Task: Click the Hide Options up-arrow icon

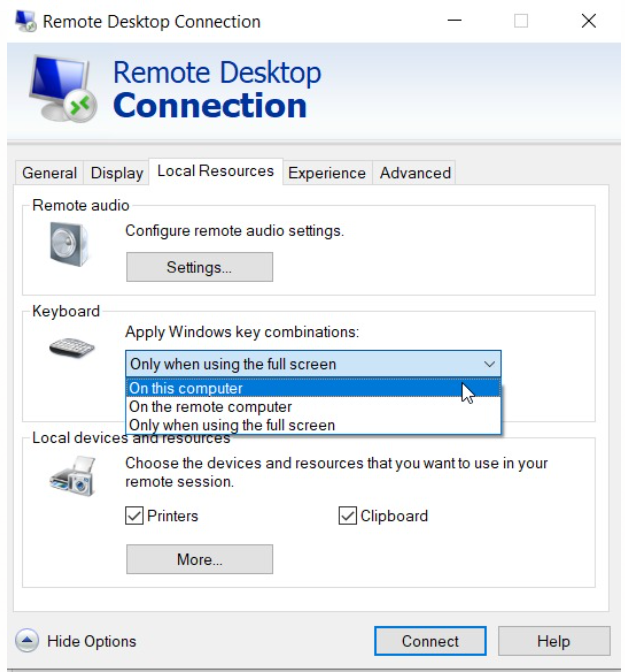Action: pyautogui.click(x=27, y=641)
